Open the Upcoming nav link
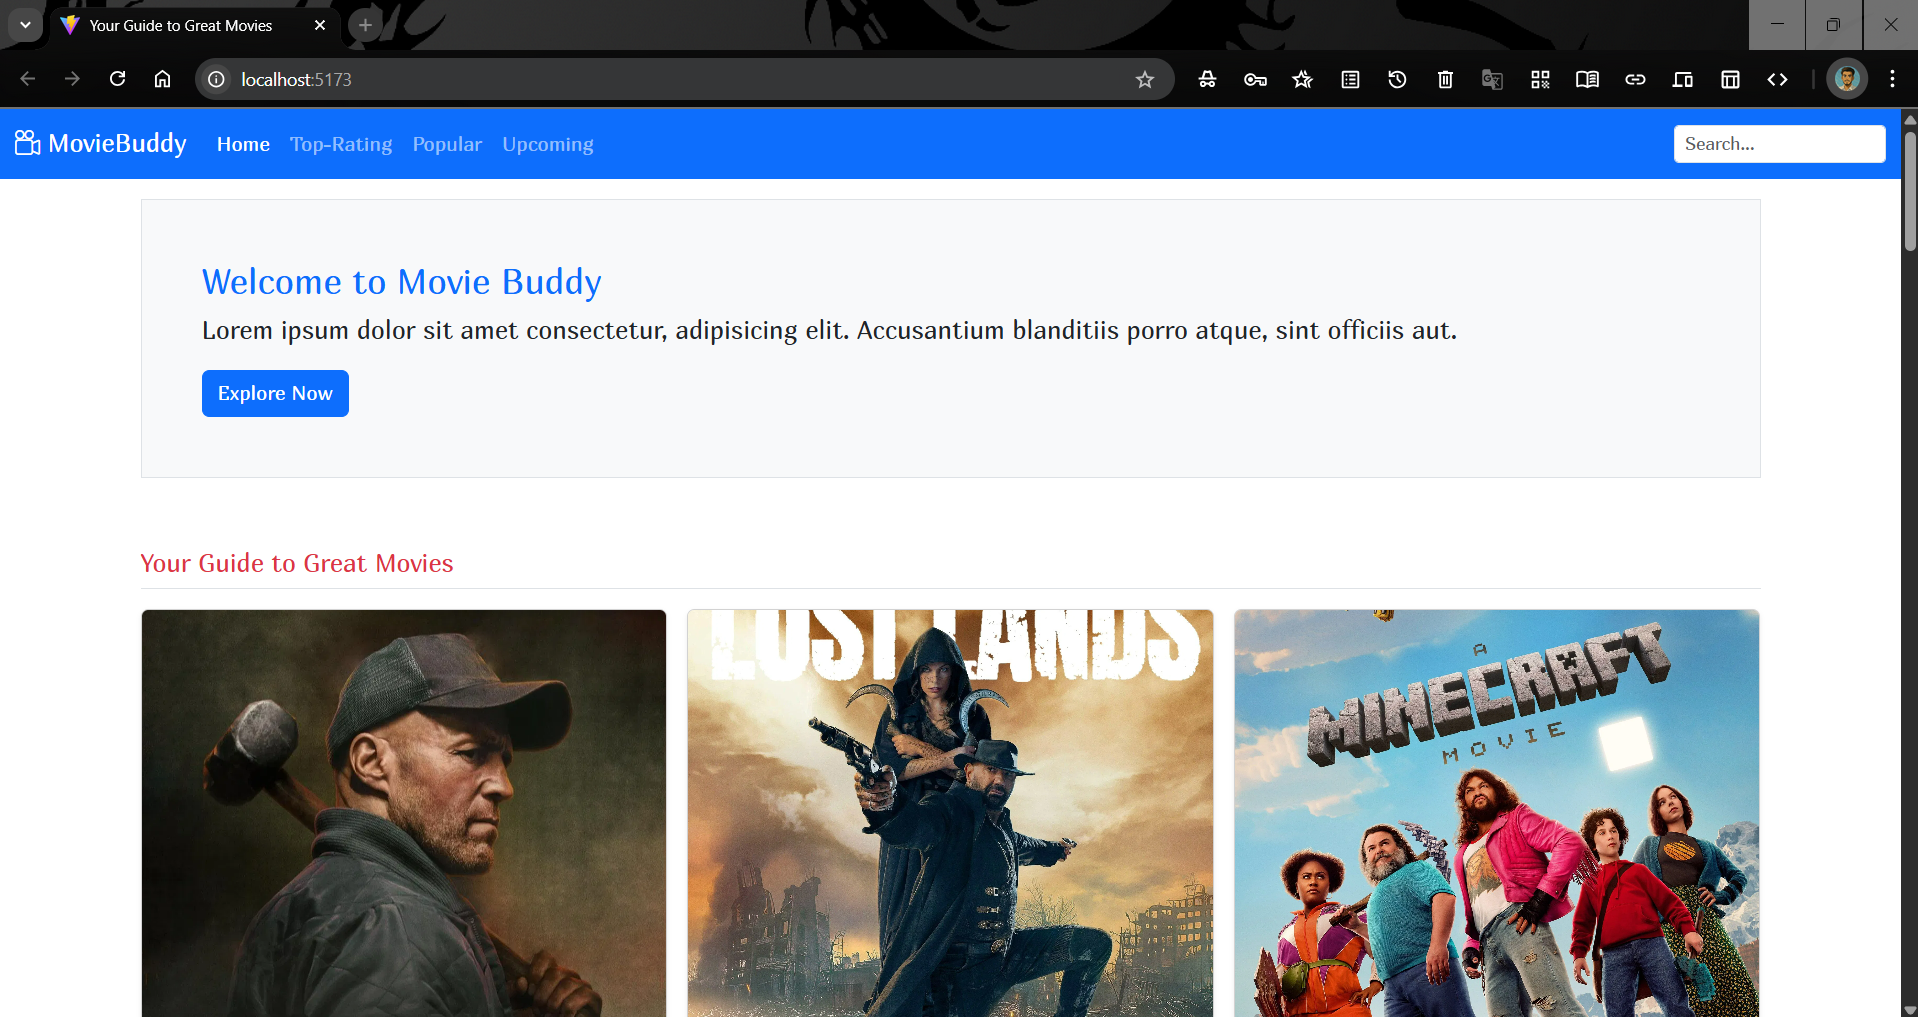Screen dimensions: 1918x1017 (548, 144)
